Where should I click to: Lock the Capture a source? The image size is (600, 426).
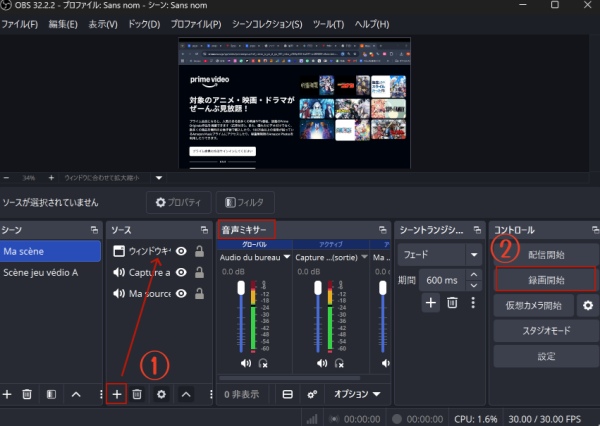(199, 272)
